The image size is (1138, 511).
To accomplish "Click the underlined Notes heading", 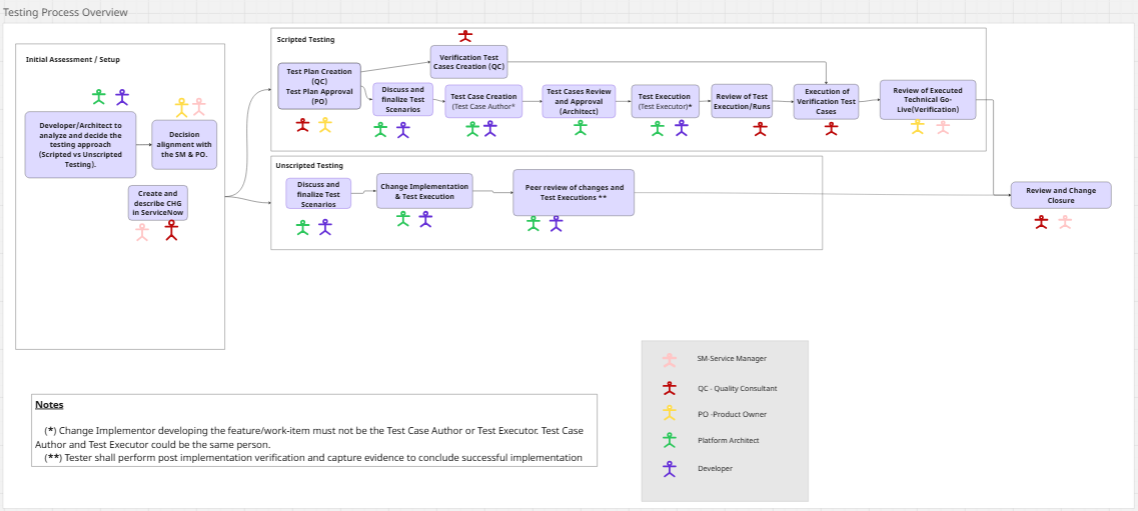I will pos(49,405).
